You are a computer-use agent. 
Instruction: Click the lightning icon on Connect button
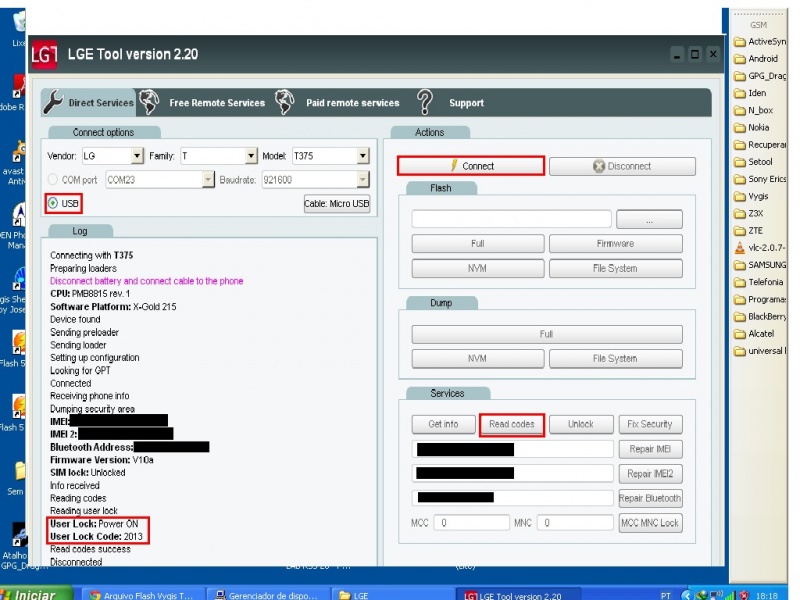454,165
